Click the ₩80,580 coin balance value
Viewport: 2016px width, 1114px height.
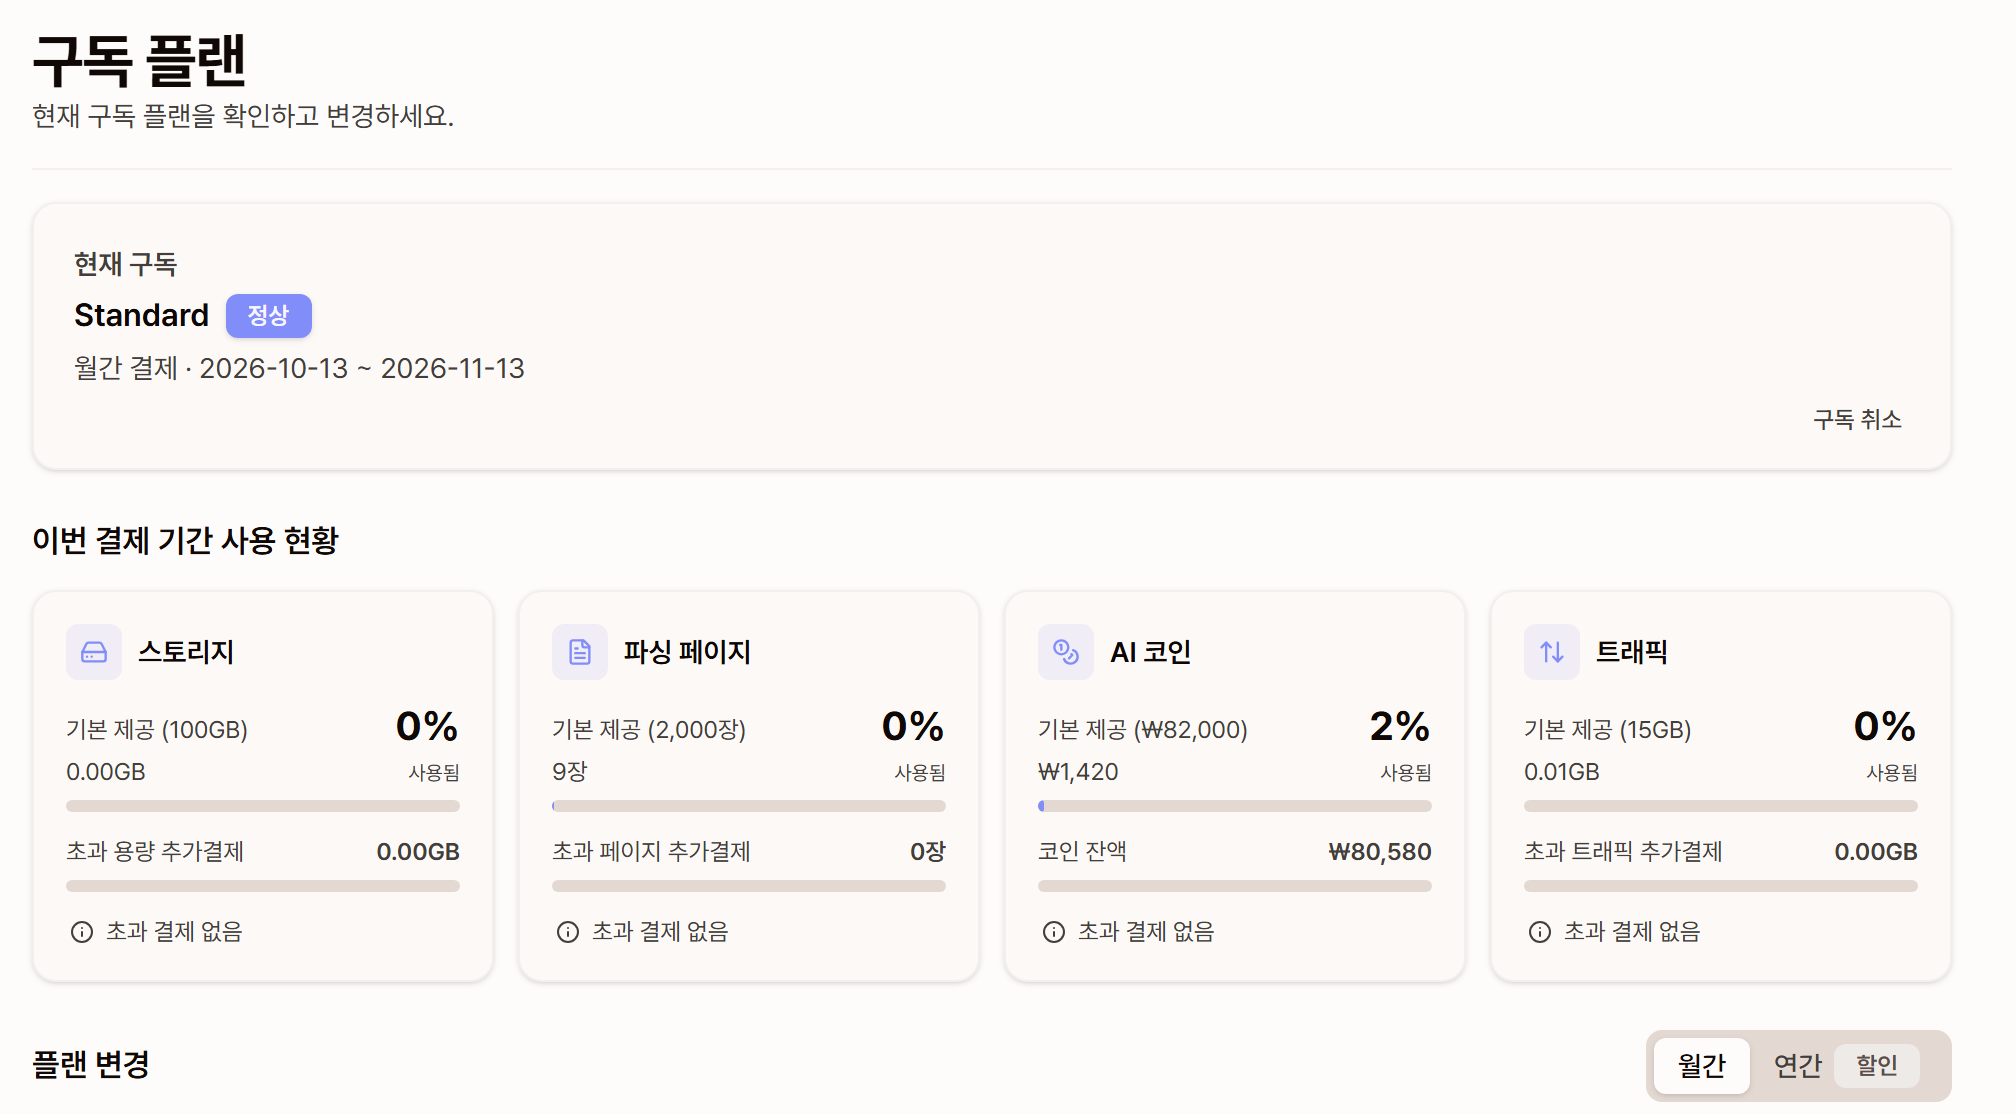click(1380, 852)
